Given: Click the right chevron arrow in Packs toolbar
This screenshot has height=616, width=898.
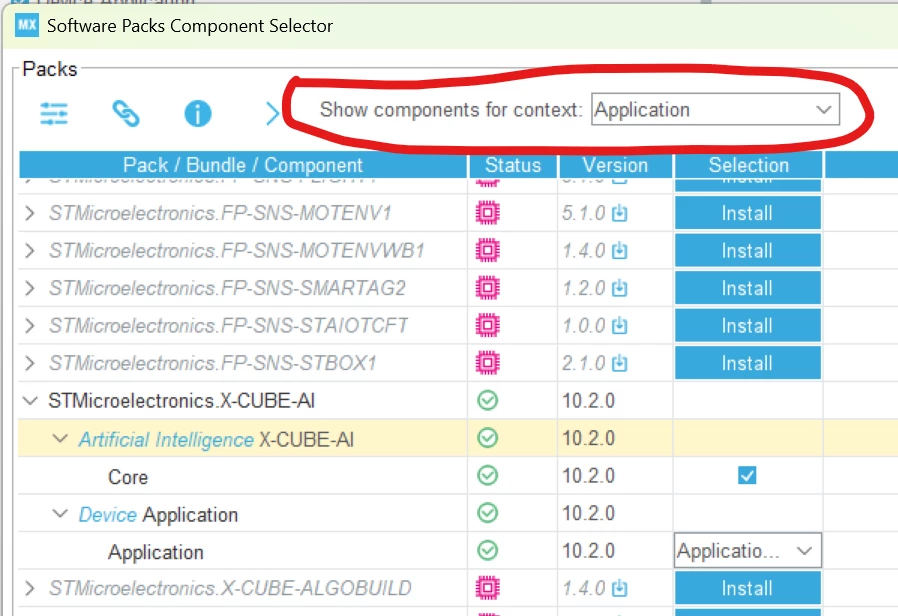Looking at the screenshot, I should (x=272, y=113).
